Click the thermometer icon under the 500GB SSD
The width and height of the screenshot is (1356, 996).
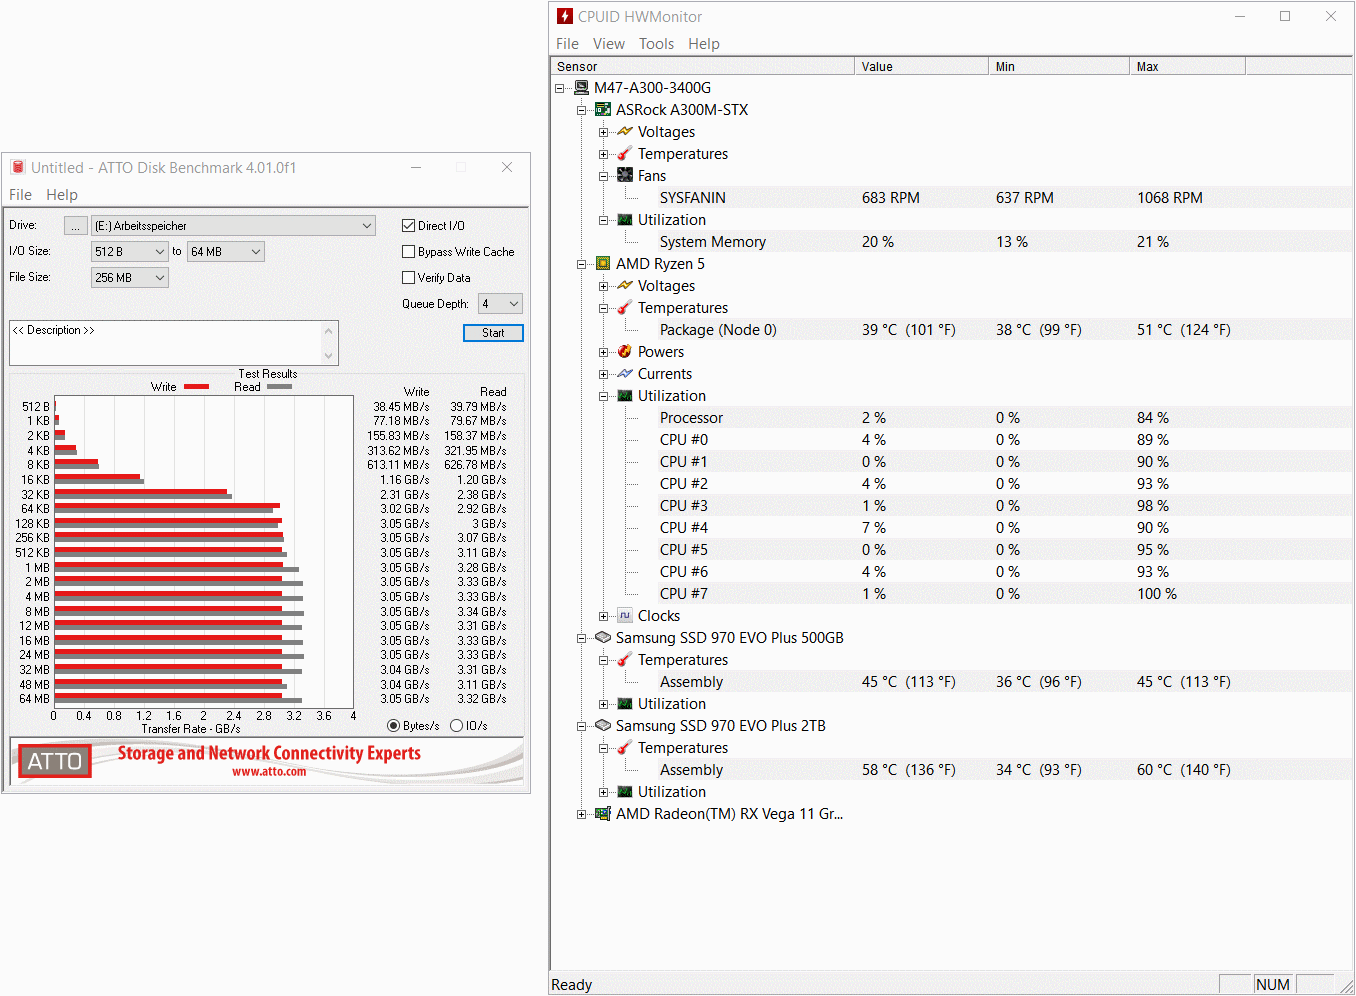[625, 660]
